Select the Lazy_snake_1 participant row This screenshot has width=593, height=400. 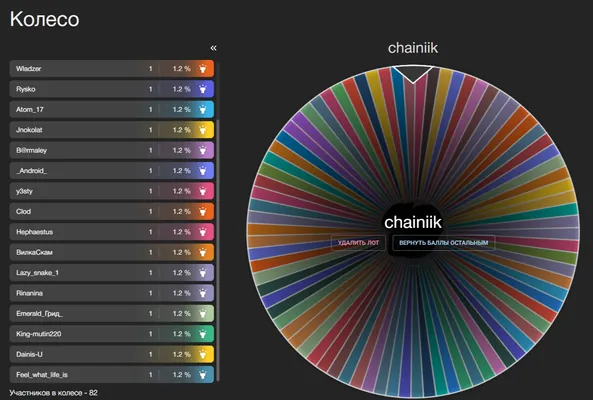tap(112, 273)
